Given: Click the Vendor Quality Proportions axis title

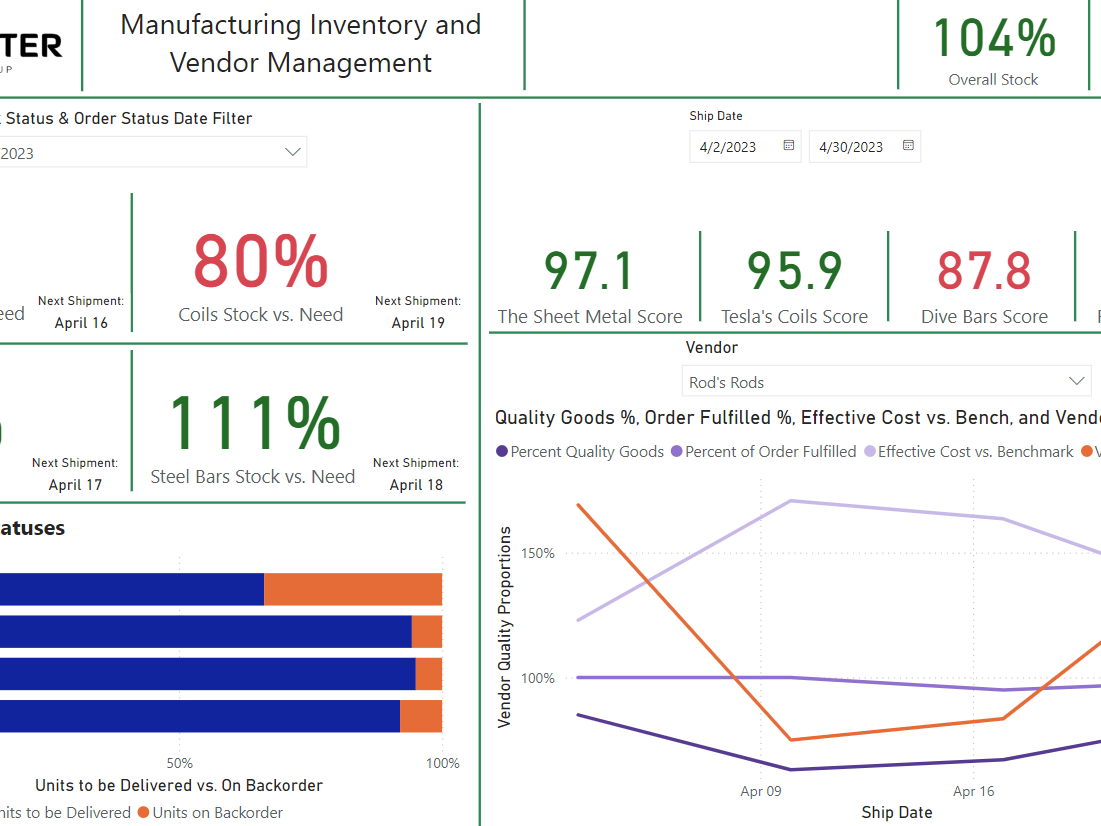Looking at the screenshot, I should [x=504, y=627].
